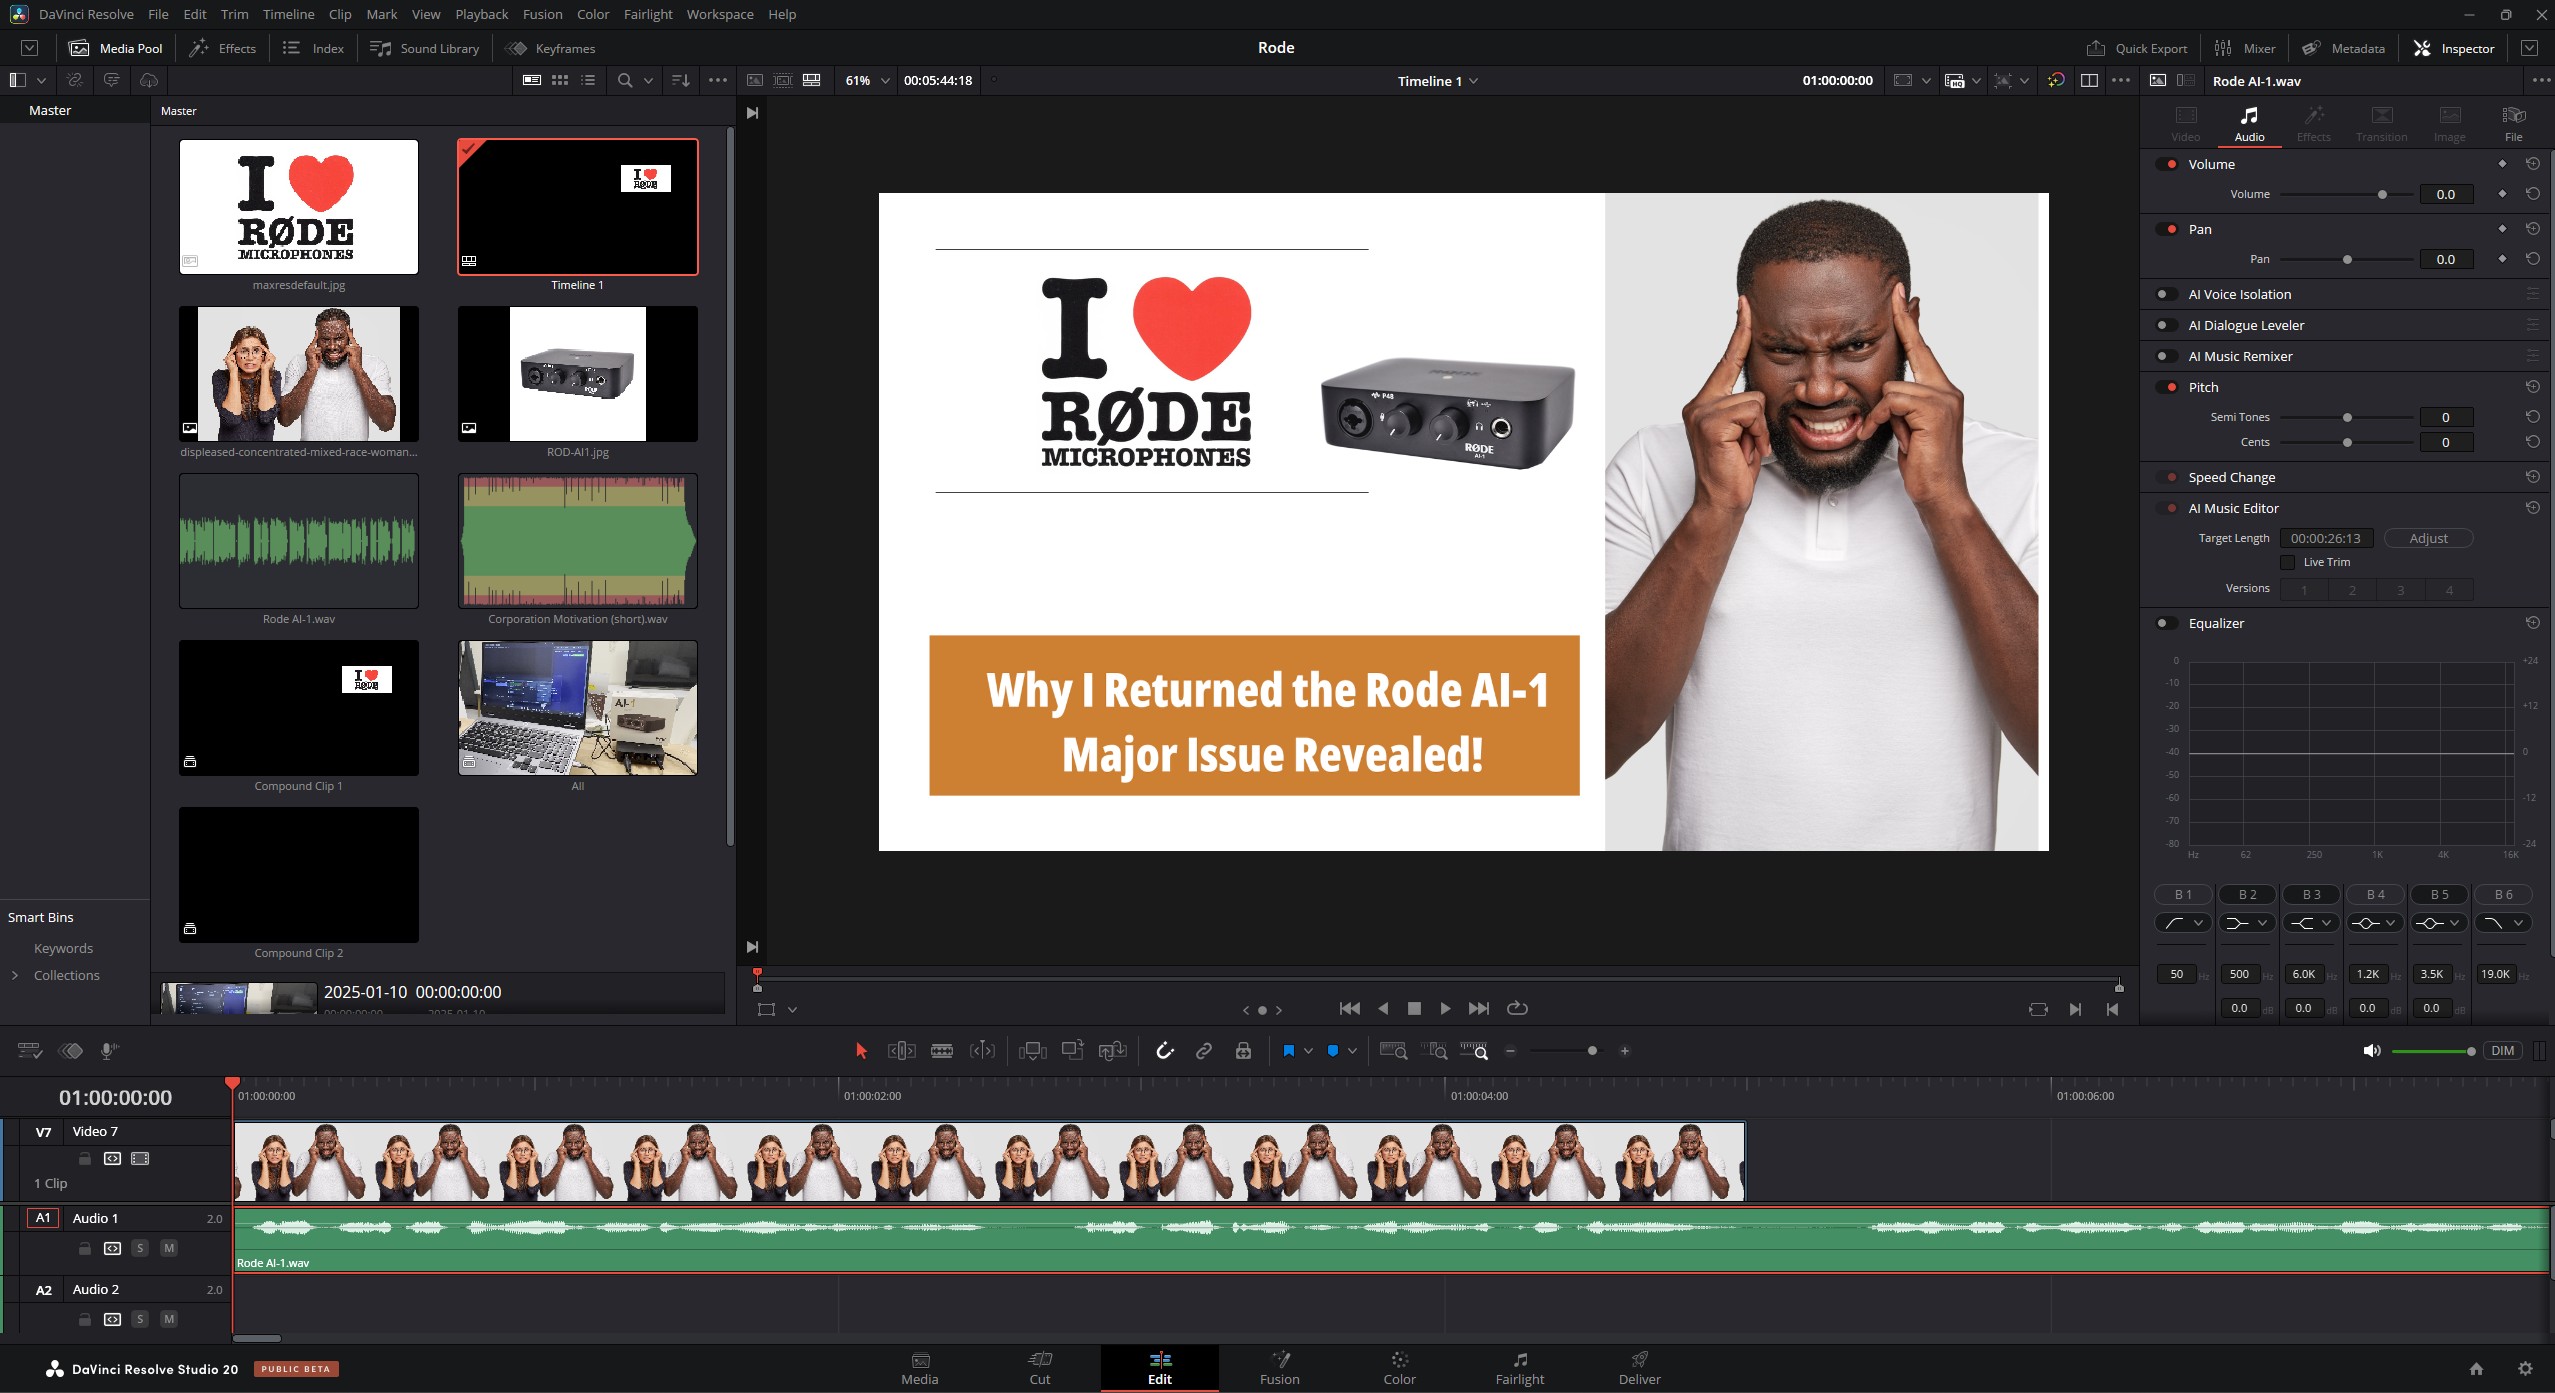
Task: Select the Corporation Motivation (short).wav thumbnail
Action: click(577, 541)
